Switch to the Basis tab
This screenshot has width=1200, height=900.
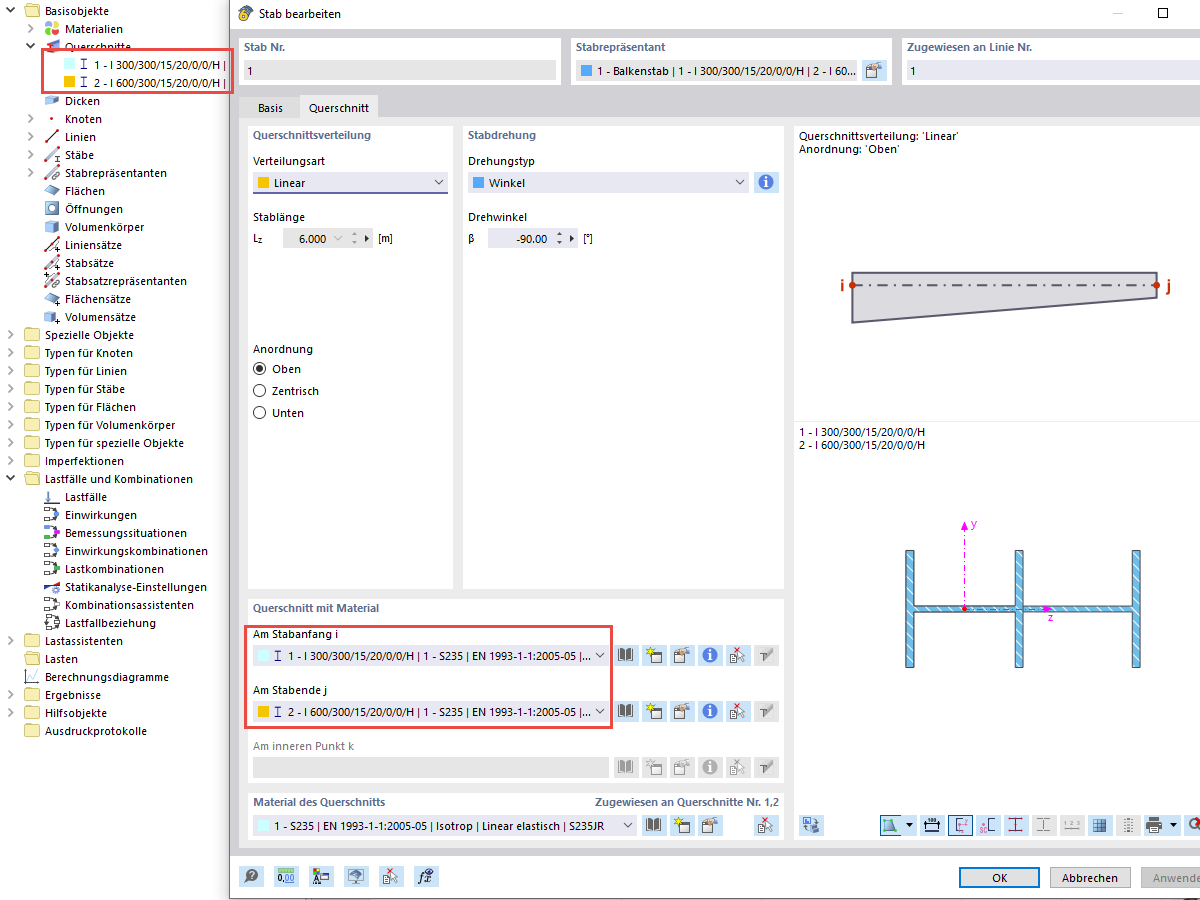point(270,108)
